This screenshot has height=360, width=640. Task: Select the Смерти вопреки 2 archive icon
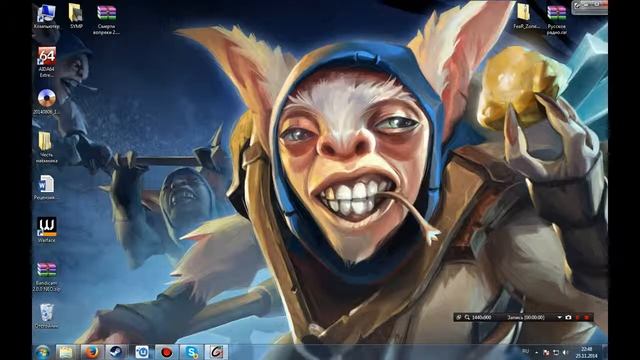tap(106, 19)
